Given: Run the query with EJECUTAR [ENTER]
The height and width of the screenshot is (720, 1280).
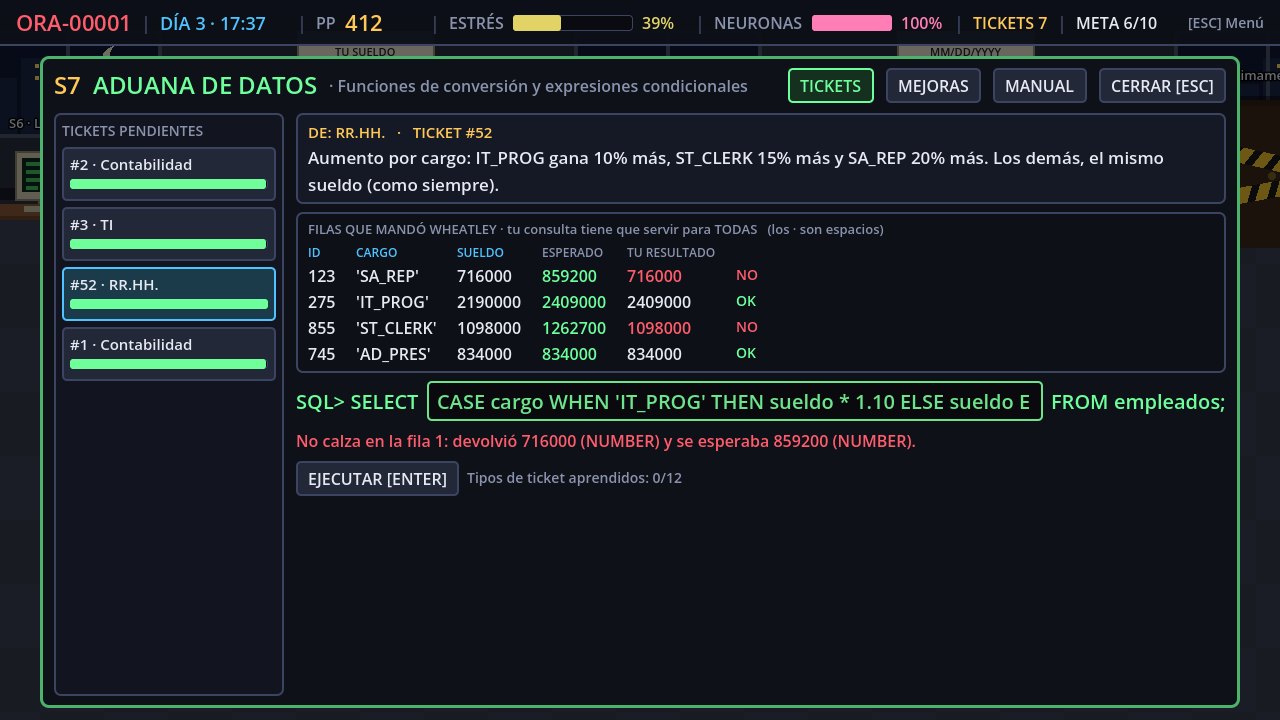Looking at the screenshot, I should (377, 479).
